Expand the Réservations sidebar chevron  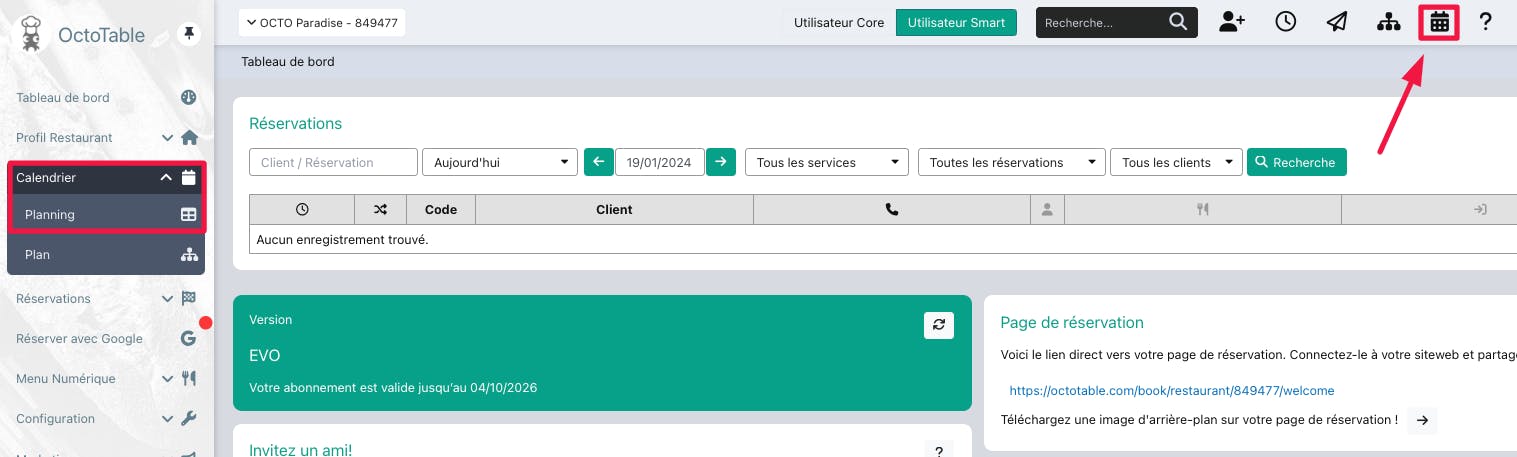click(167, 298)
